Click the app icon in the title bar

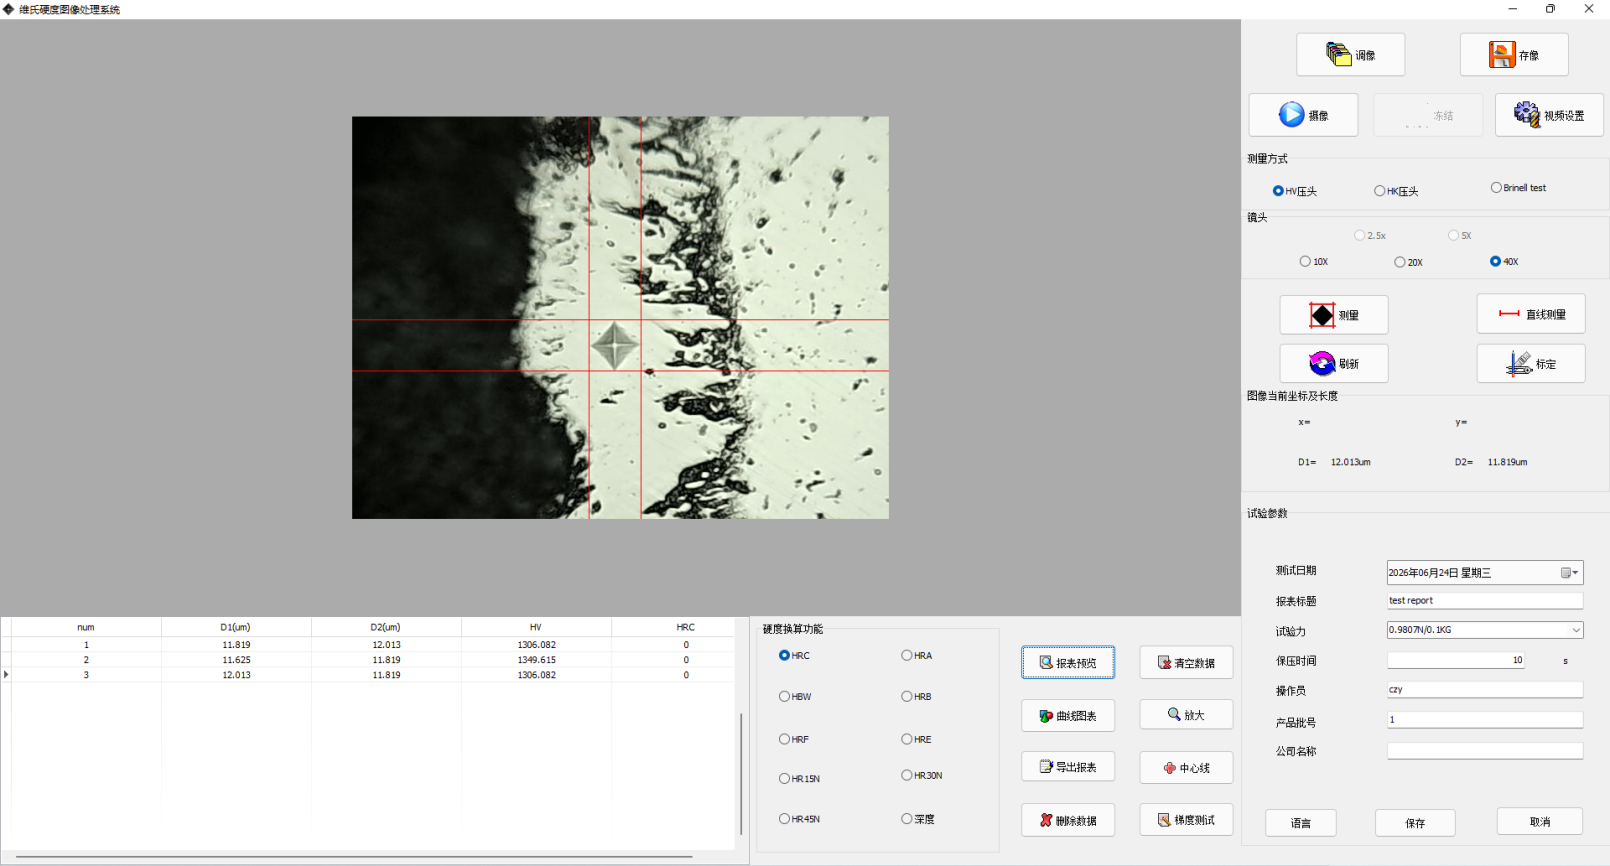point(9,9)
